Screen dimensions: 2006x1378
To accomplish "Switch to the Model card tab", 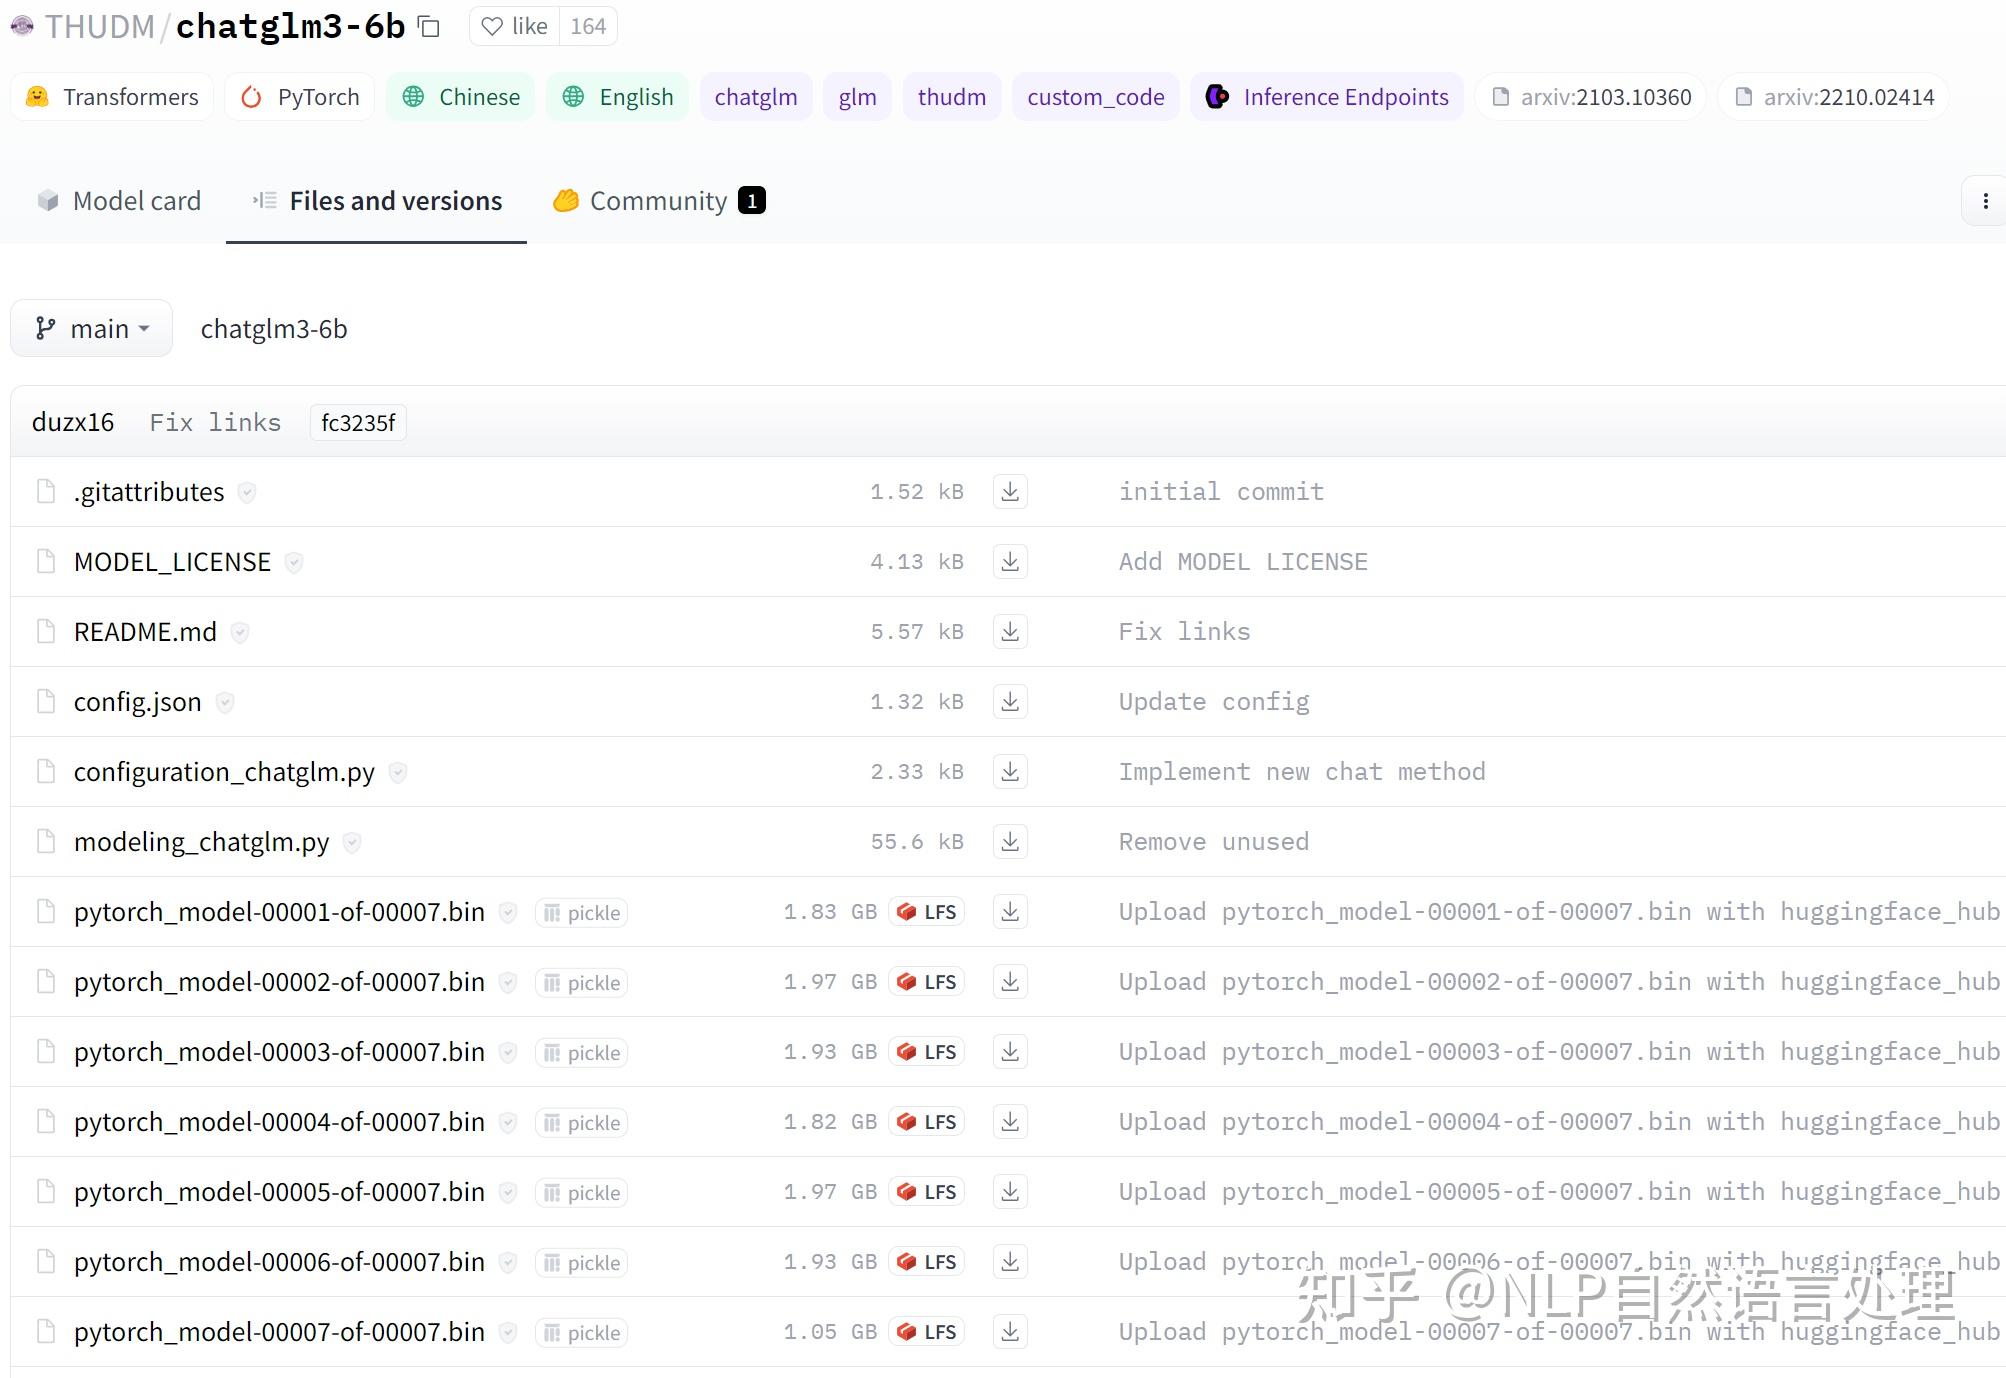I will 118,200.
